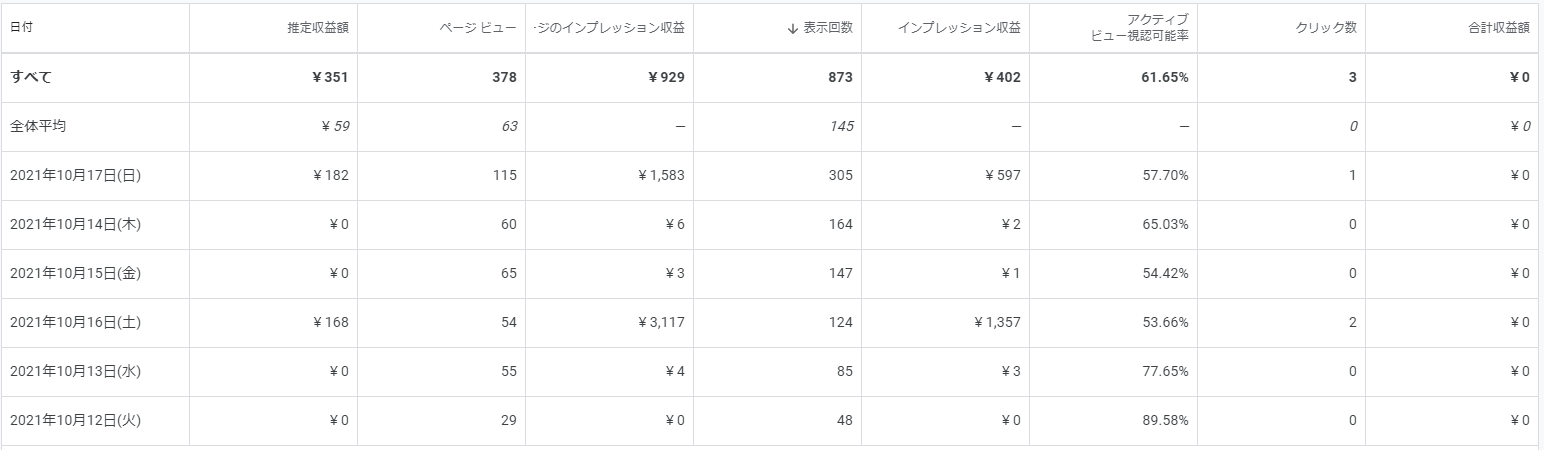Click the ¥1,357 impression revenue cell
The image size is (1544, 450).
[x=997, y=322]
